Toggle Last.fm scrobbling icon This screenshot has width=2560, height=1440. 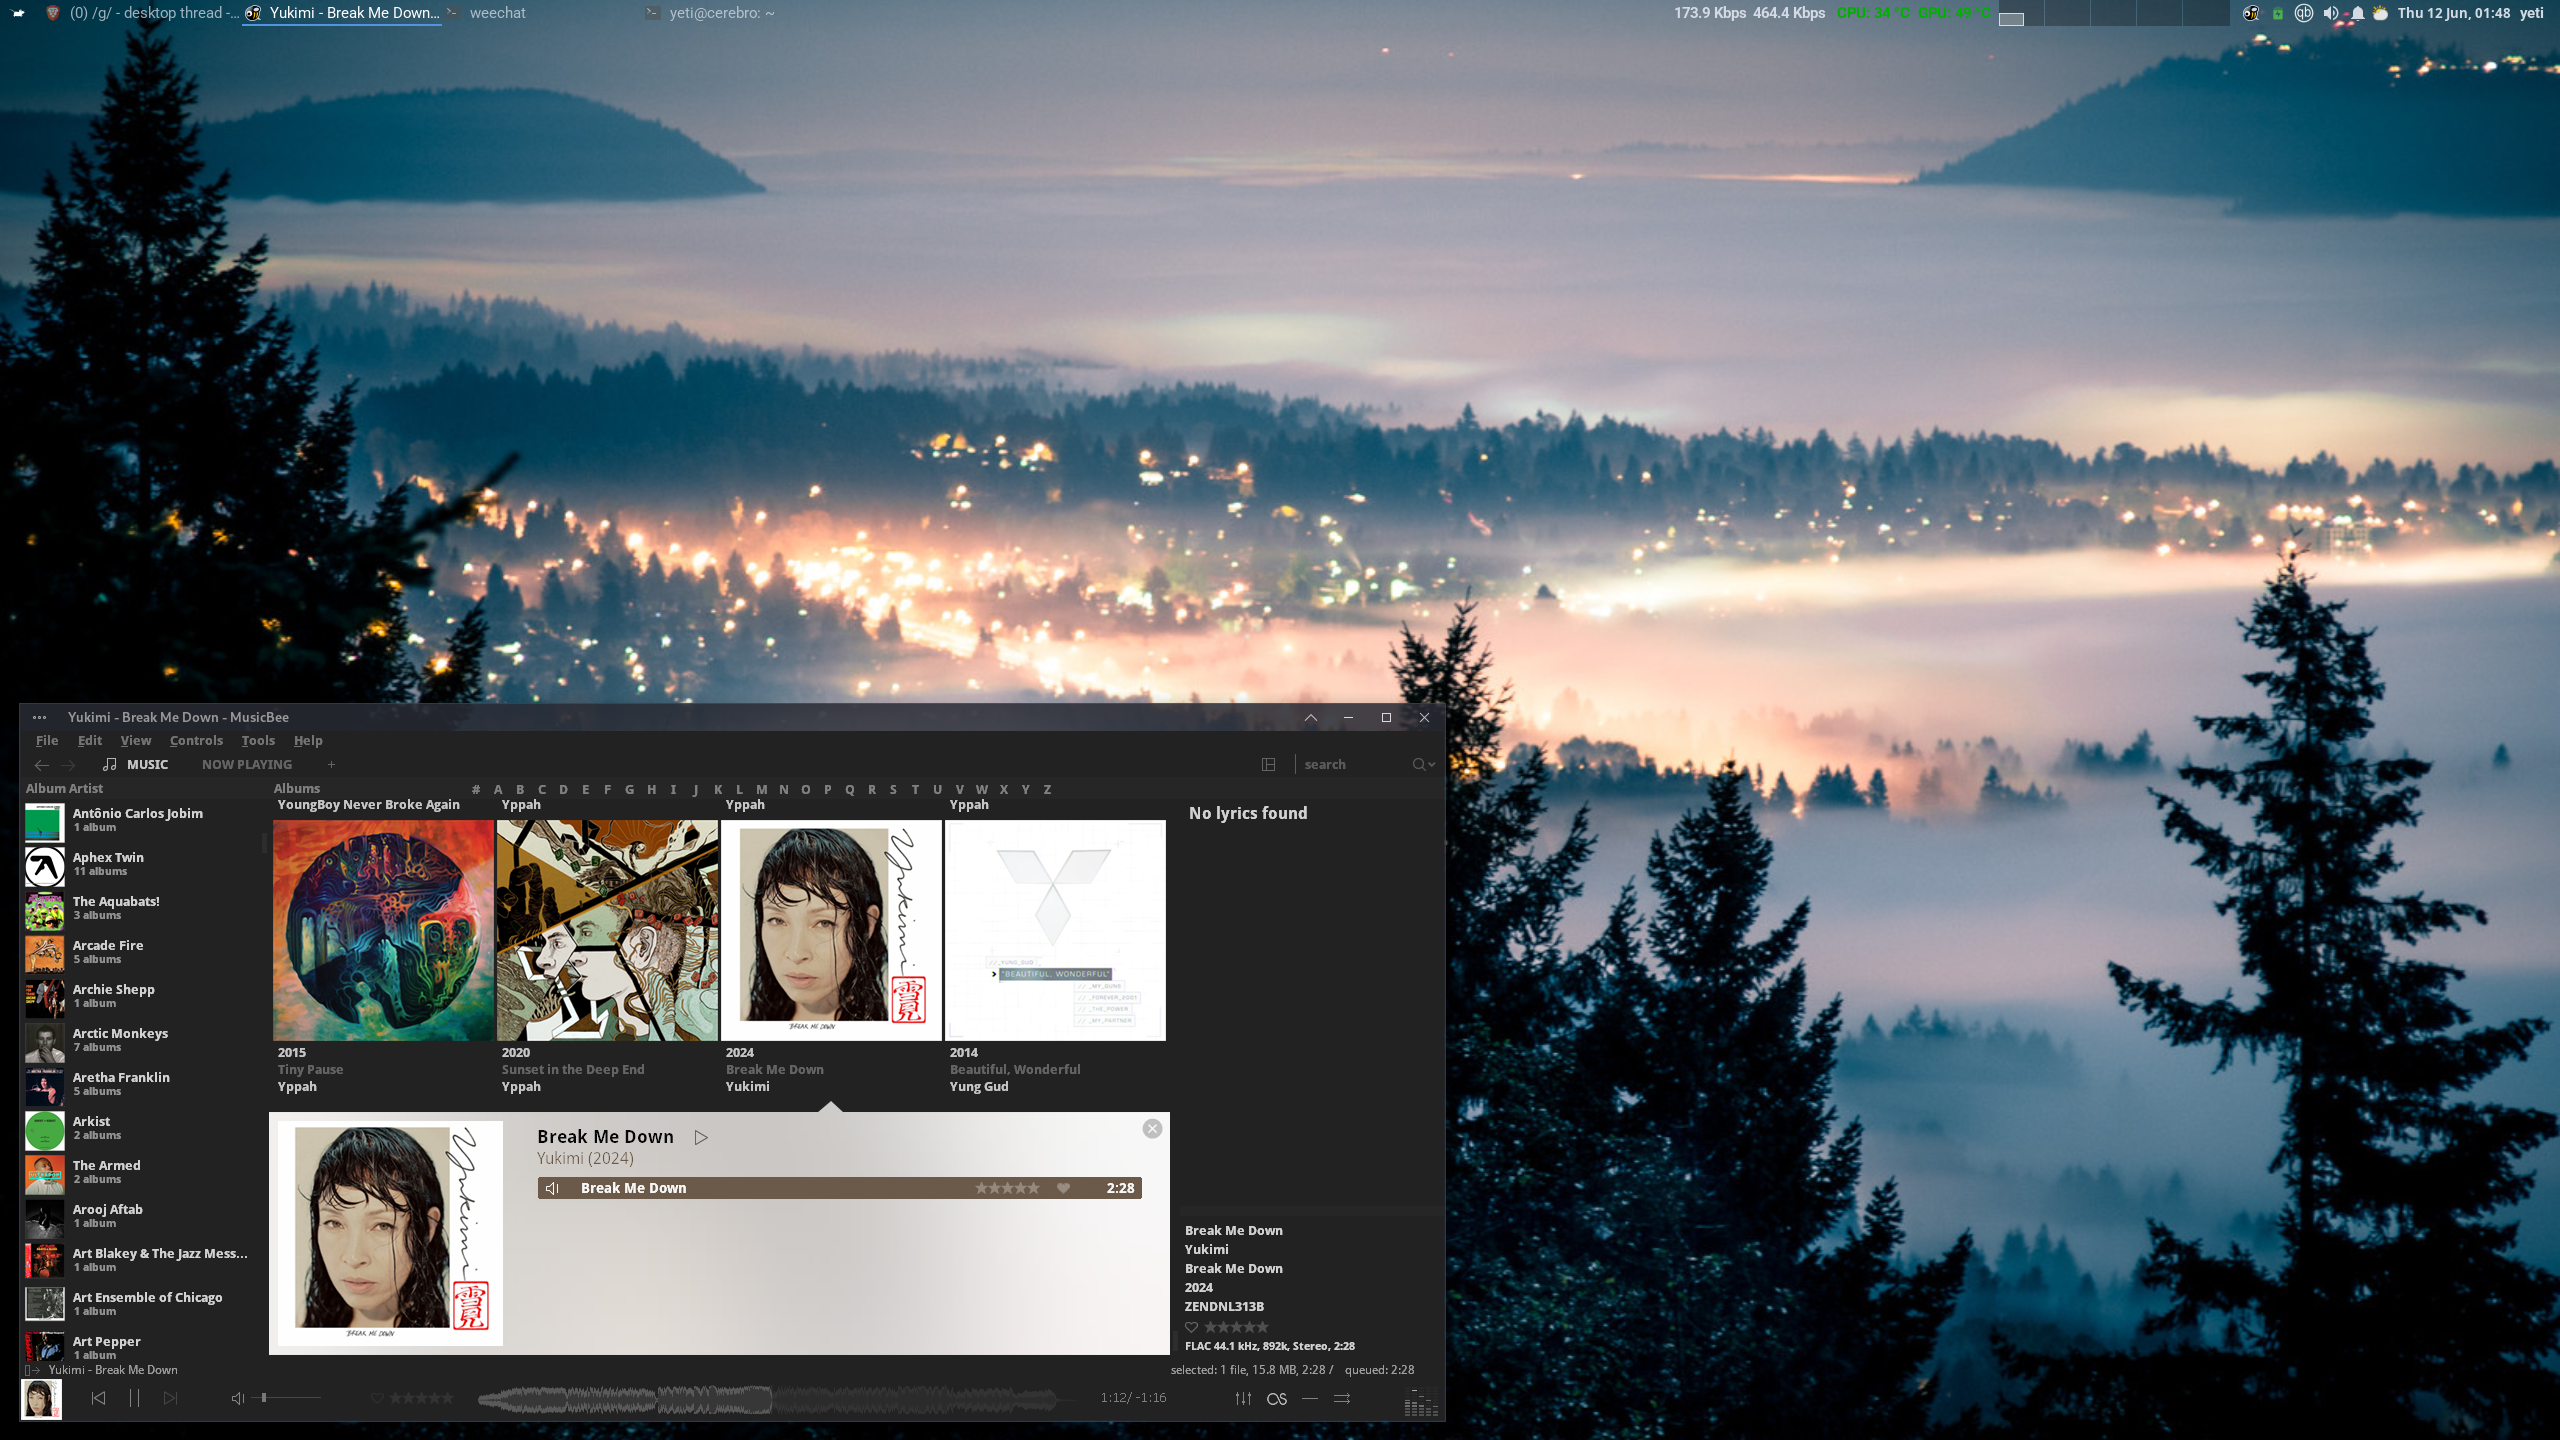click(x=1277, y=1398)
